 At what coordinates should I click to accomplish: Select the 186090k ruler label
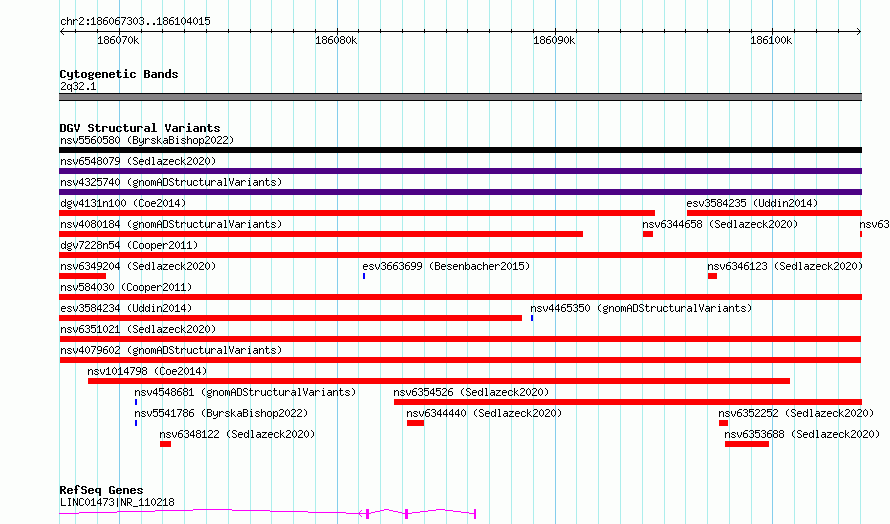point(554,40)
